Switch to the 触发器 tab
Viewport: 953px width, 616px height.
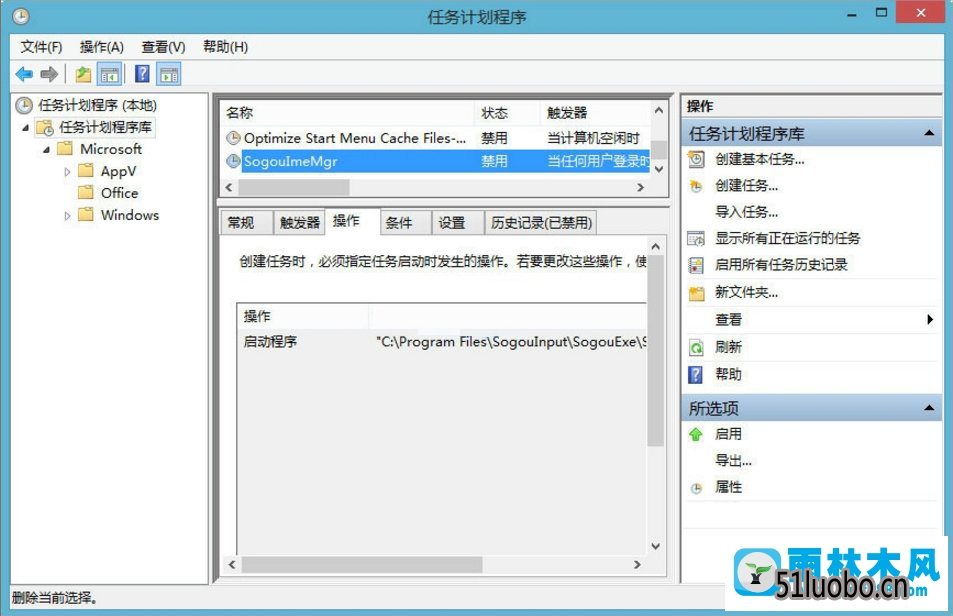pyautogui.click(x=300, y=223)
